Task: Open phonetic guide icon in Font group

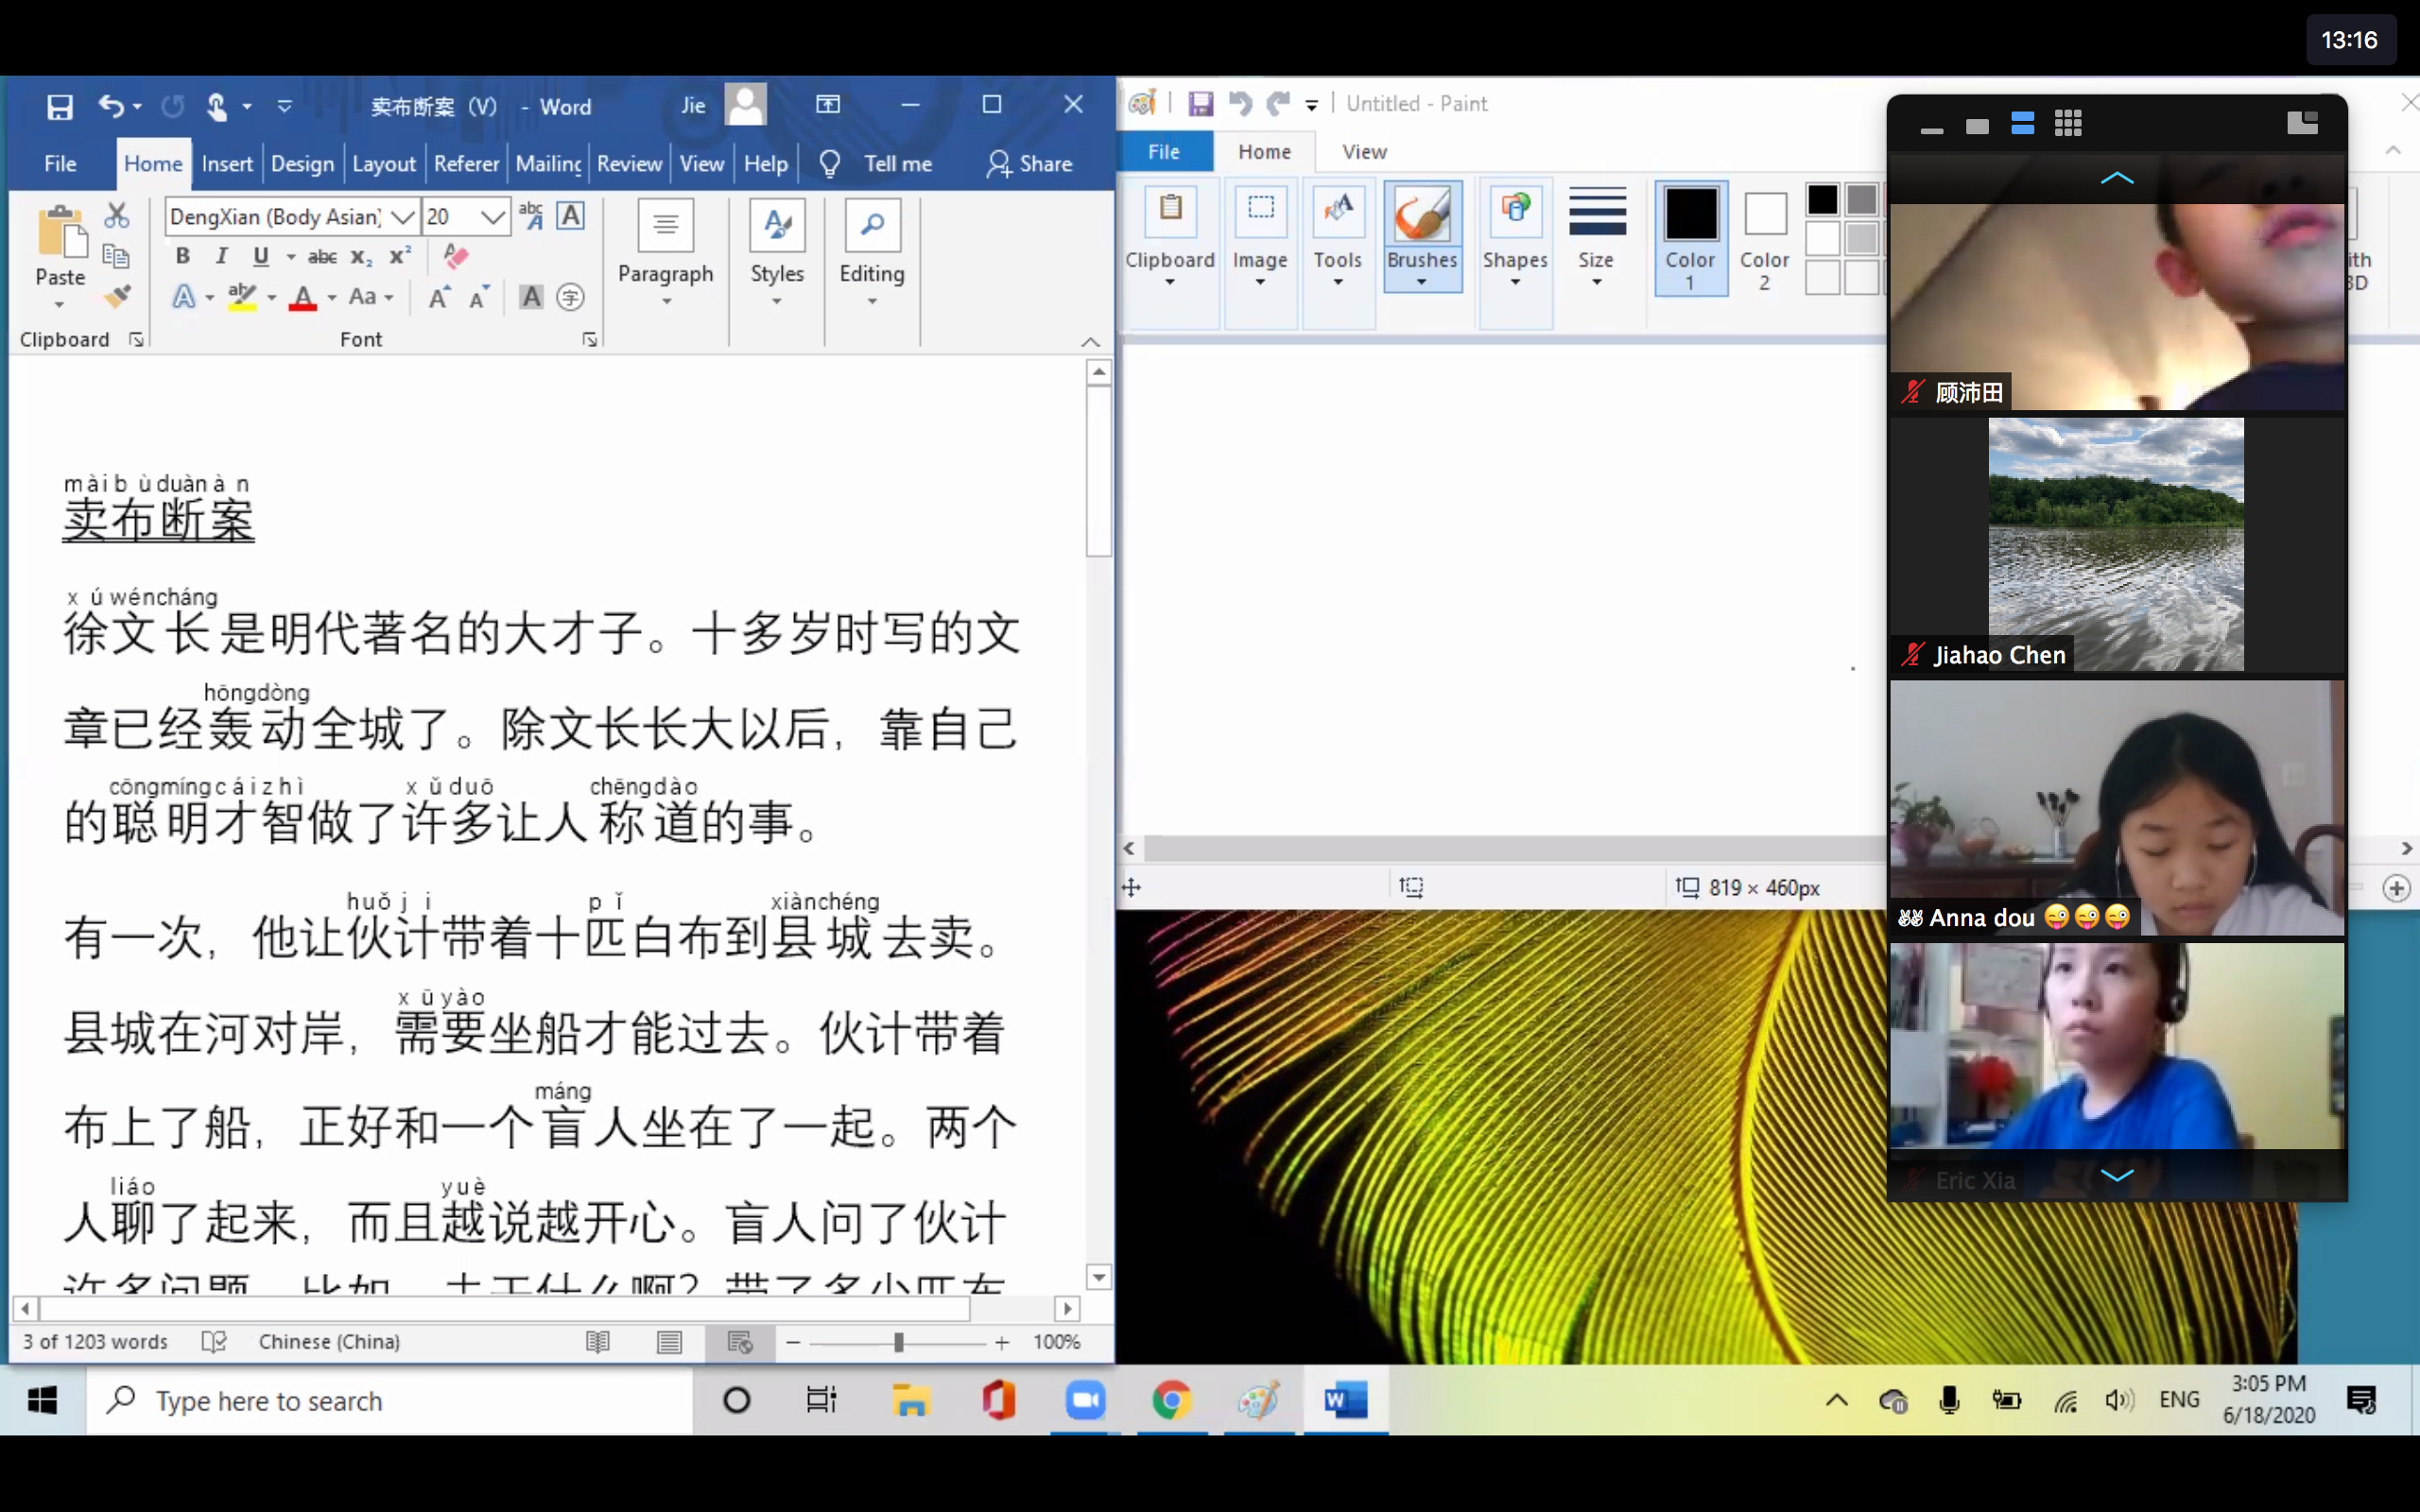Action: point(531,215)
